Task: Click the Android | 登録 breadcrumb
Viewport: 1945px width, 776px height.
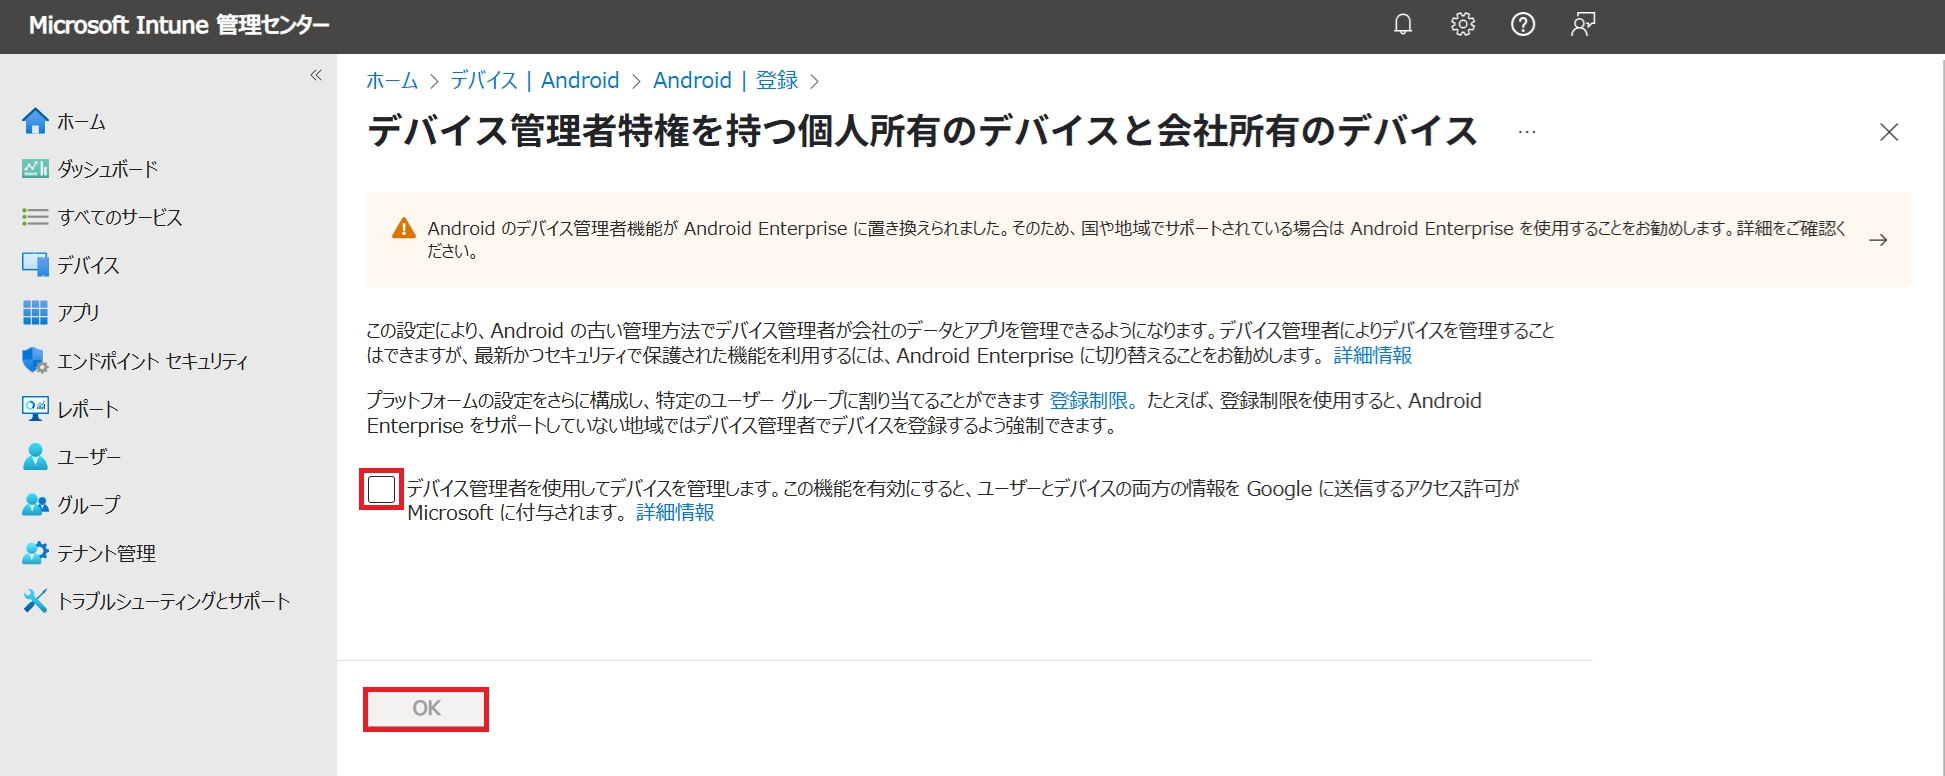Action: click(x=726, y=80)
